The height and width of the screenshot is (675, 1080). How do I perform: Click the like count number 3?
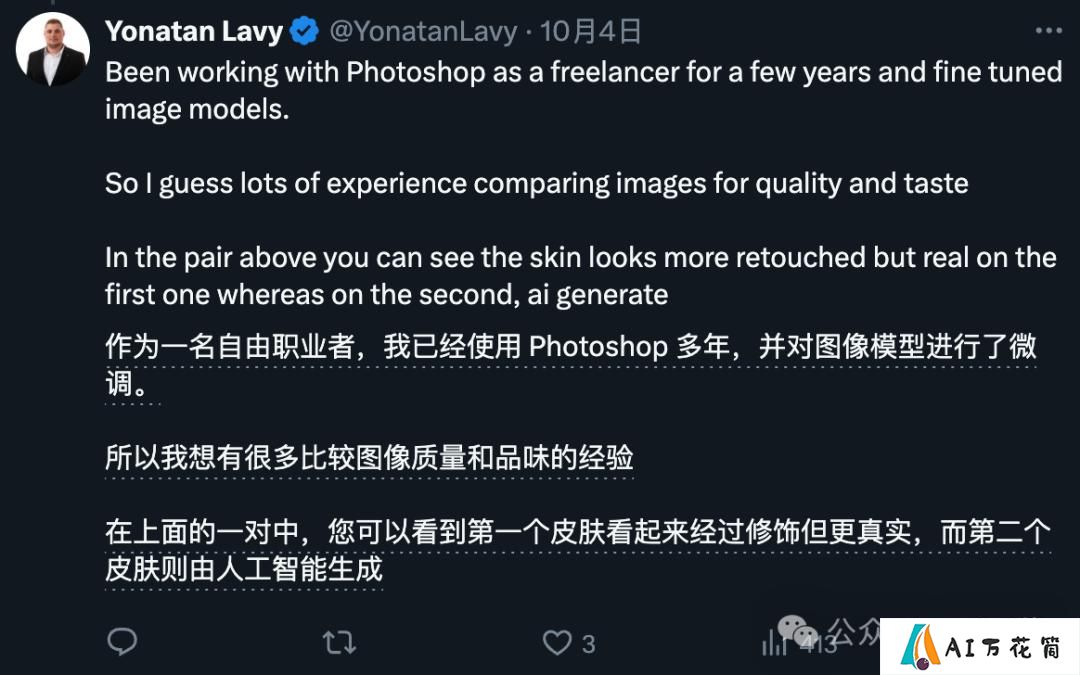pos(588,644)
